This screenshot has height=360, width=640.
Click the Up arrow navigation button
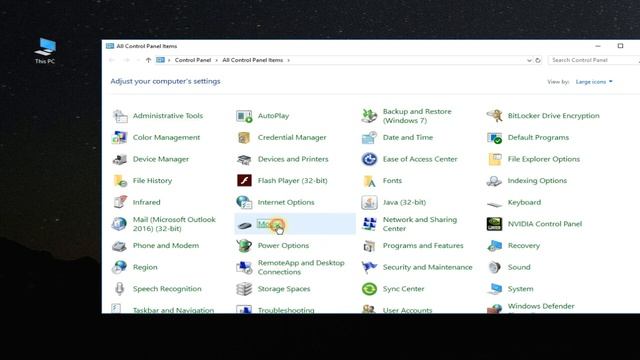[148, 60]
